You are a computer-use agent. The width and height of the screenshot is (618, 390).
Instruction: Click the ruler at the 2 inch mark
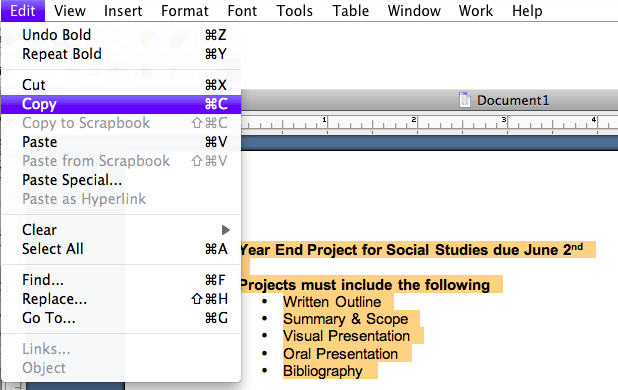coord(414,120)
